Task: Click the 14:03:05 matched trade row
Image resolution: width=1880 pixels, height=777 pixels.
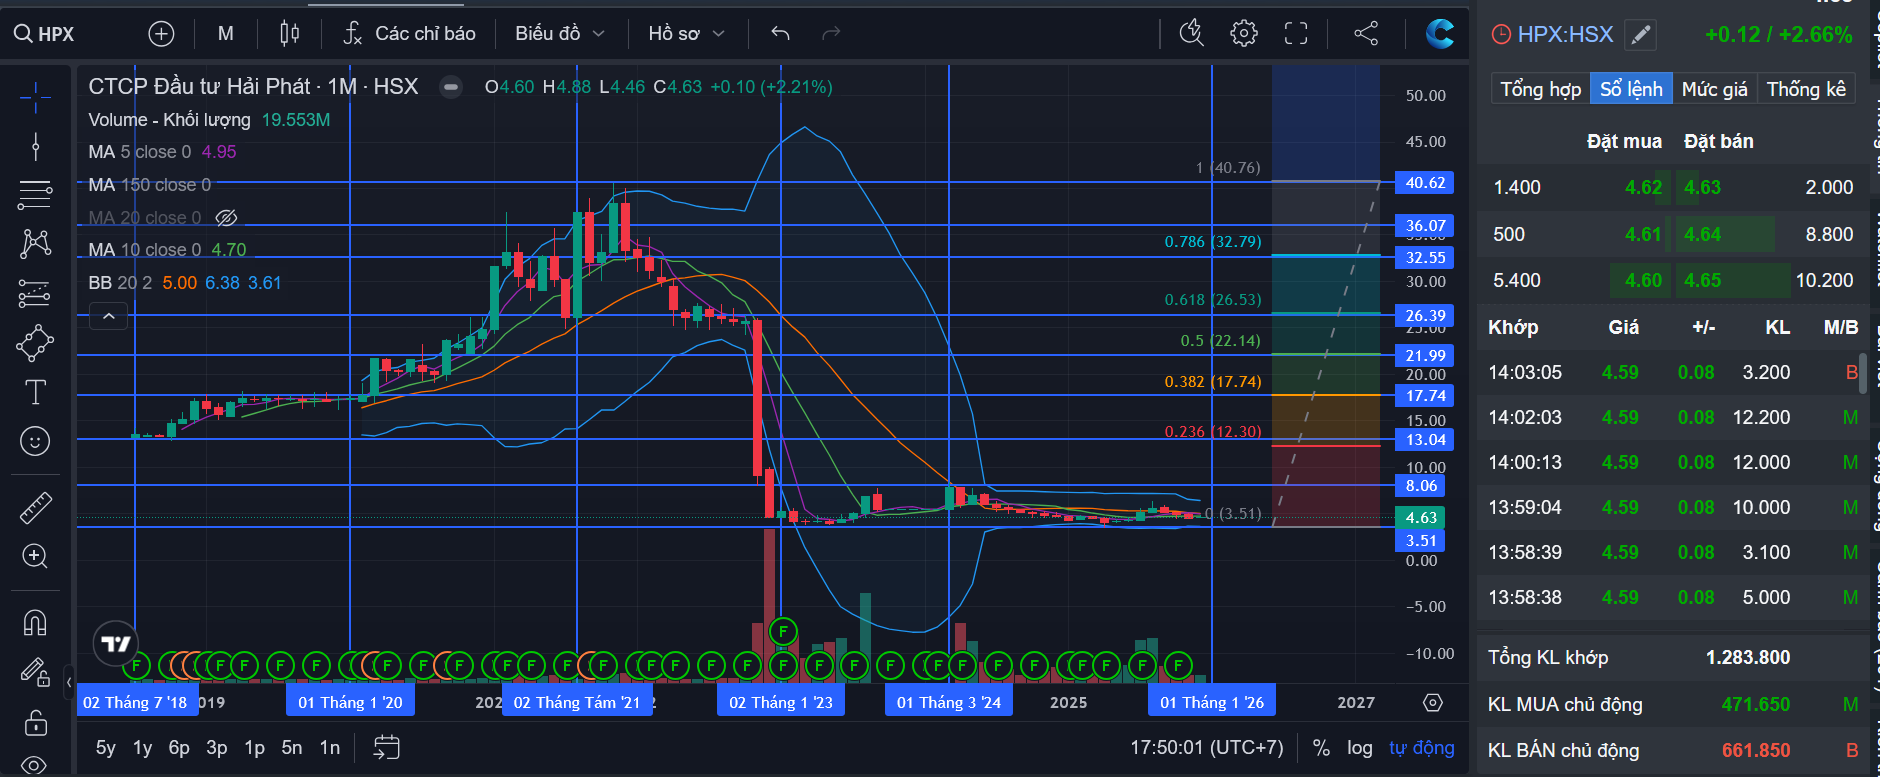Action: coord(1672,372)
